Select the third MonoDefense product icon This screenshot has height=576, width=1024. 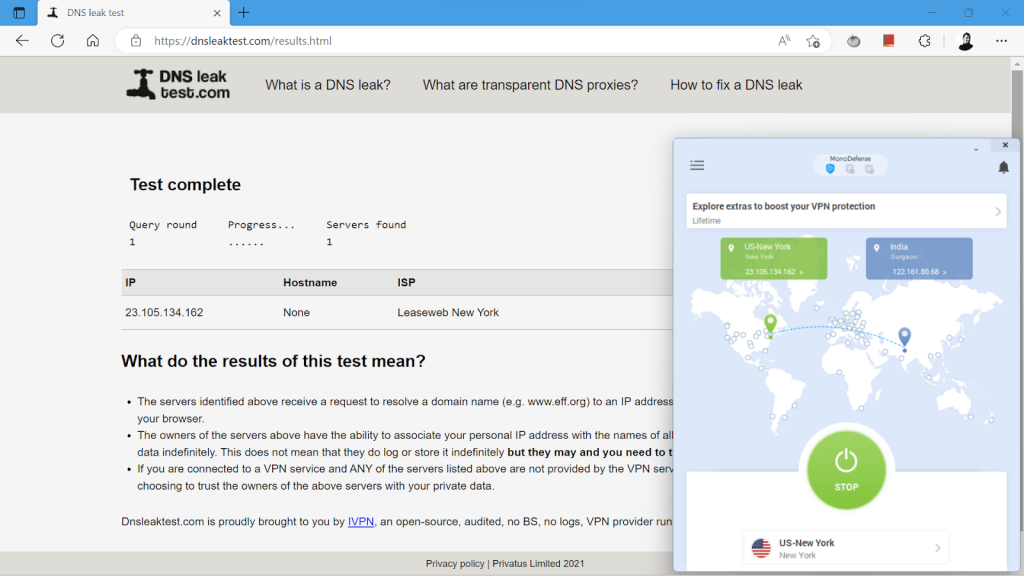tap(869, 169)
